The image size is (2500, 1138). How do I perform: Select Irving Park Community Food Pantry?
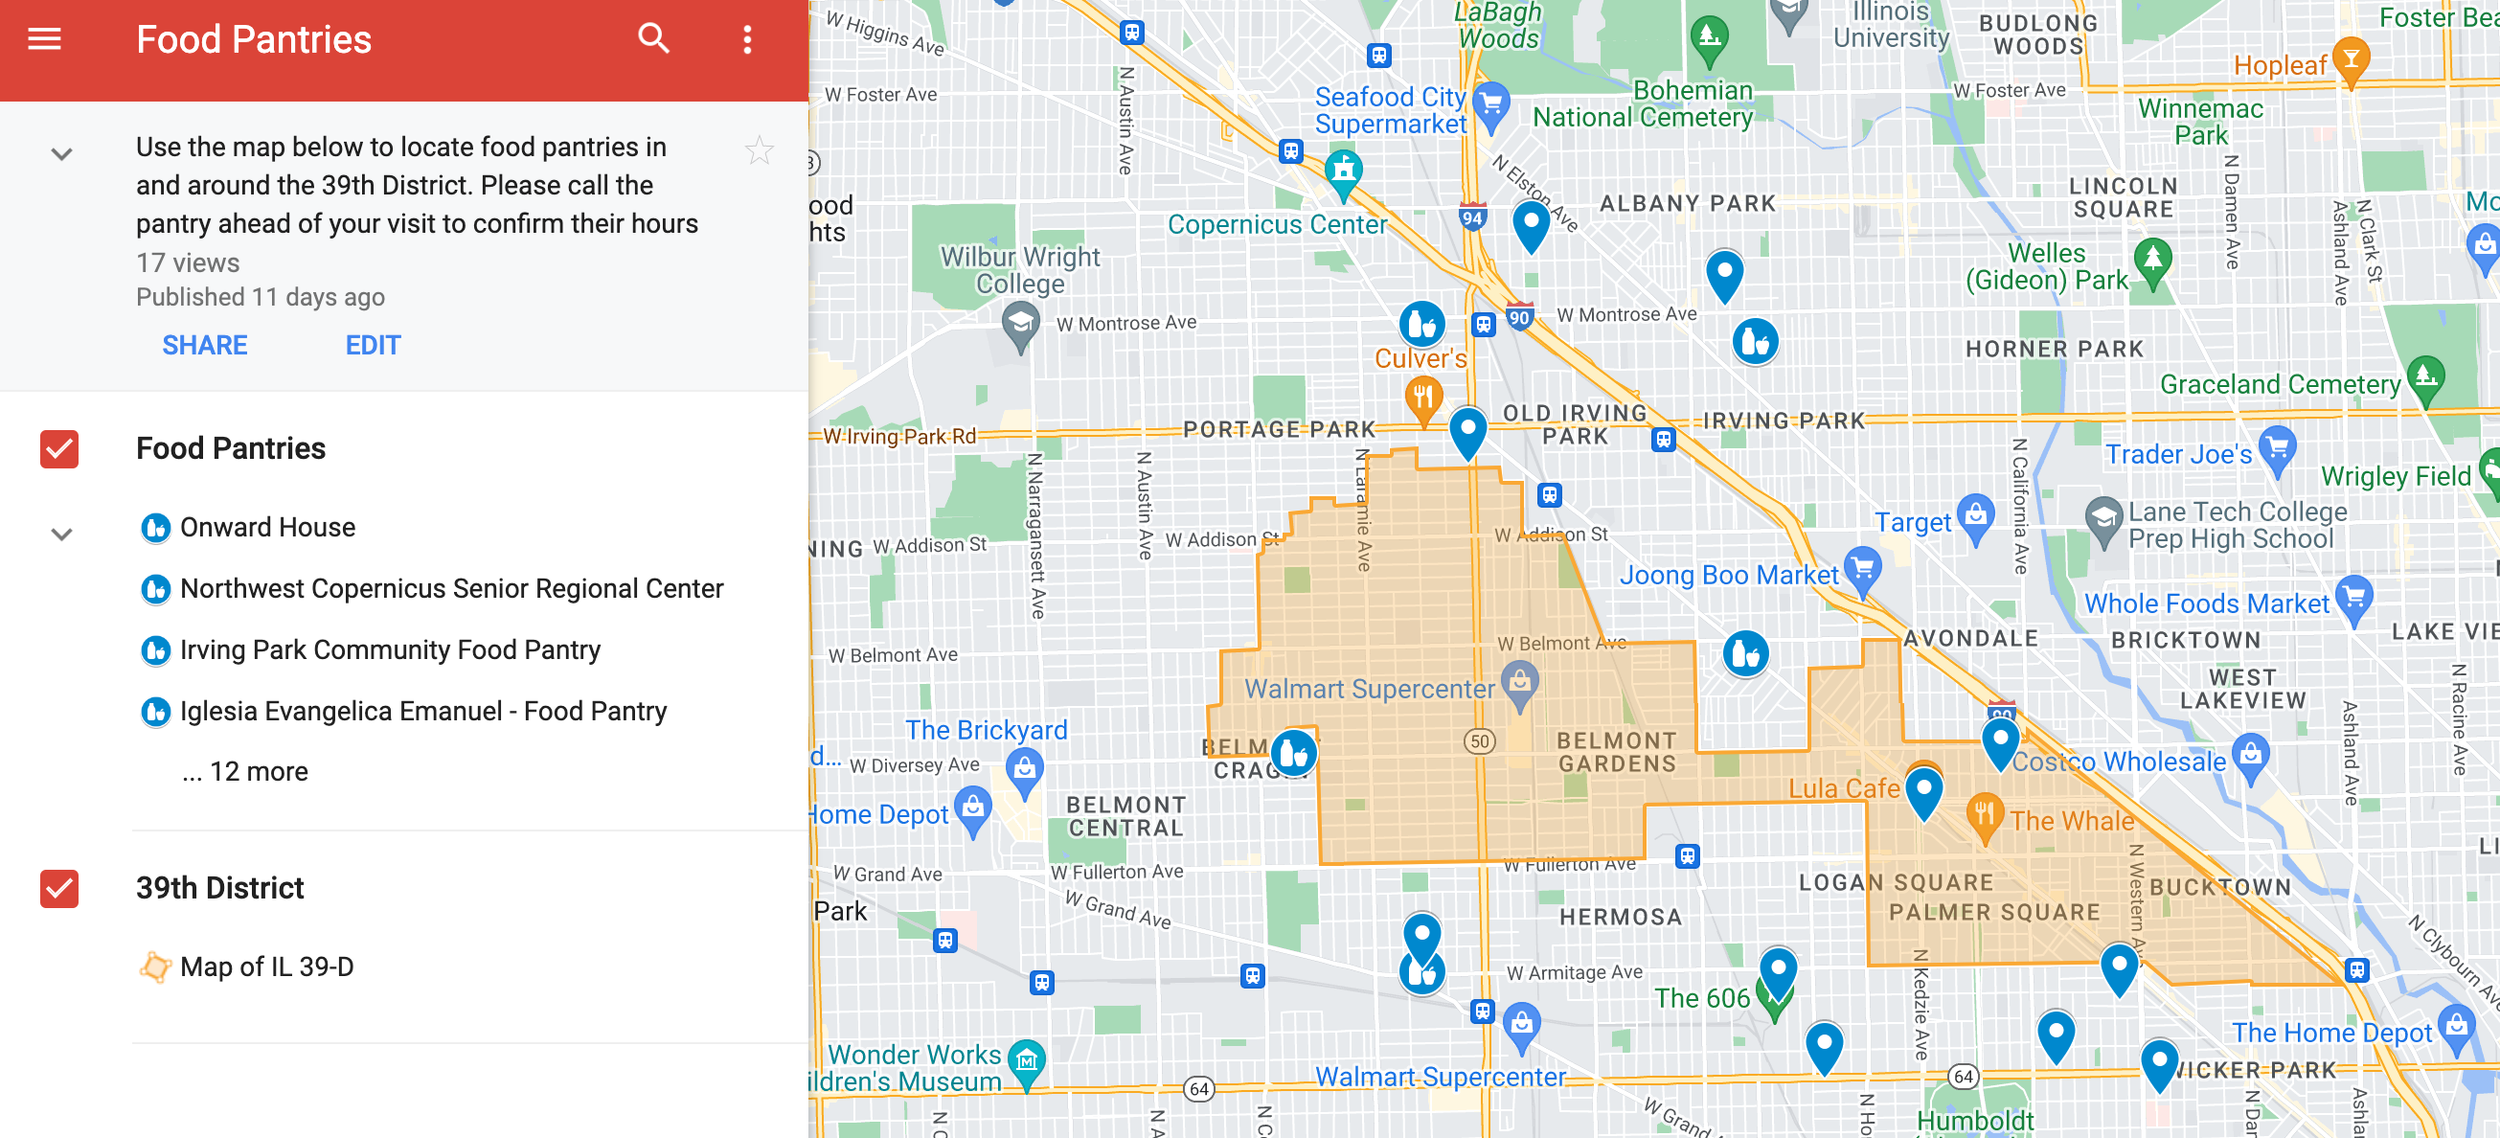pyautogui.click(x=370, y=649)
